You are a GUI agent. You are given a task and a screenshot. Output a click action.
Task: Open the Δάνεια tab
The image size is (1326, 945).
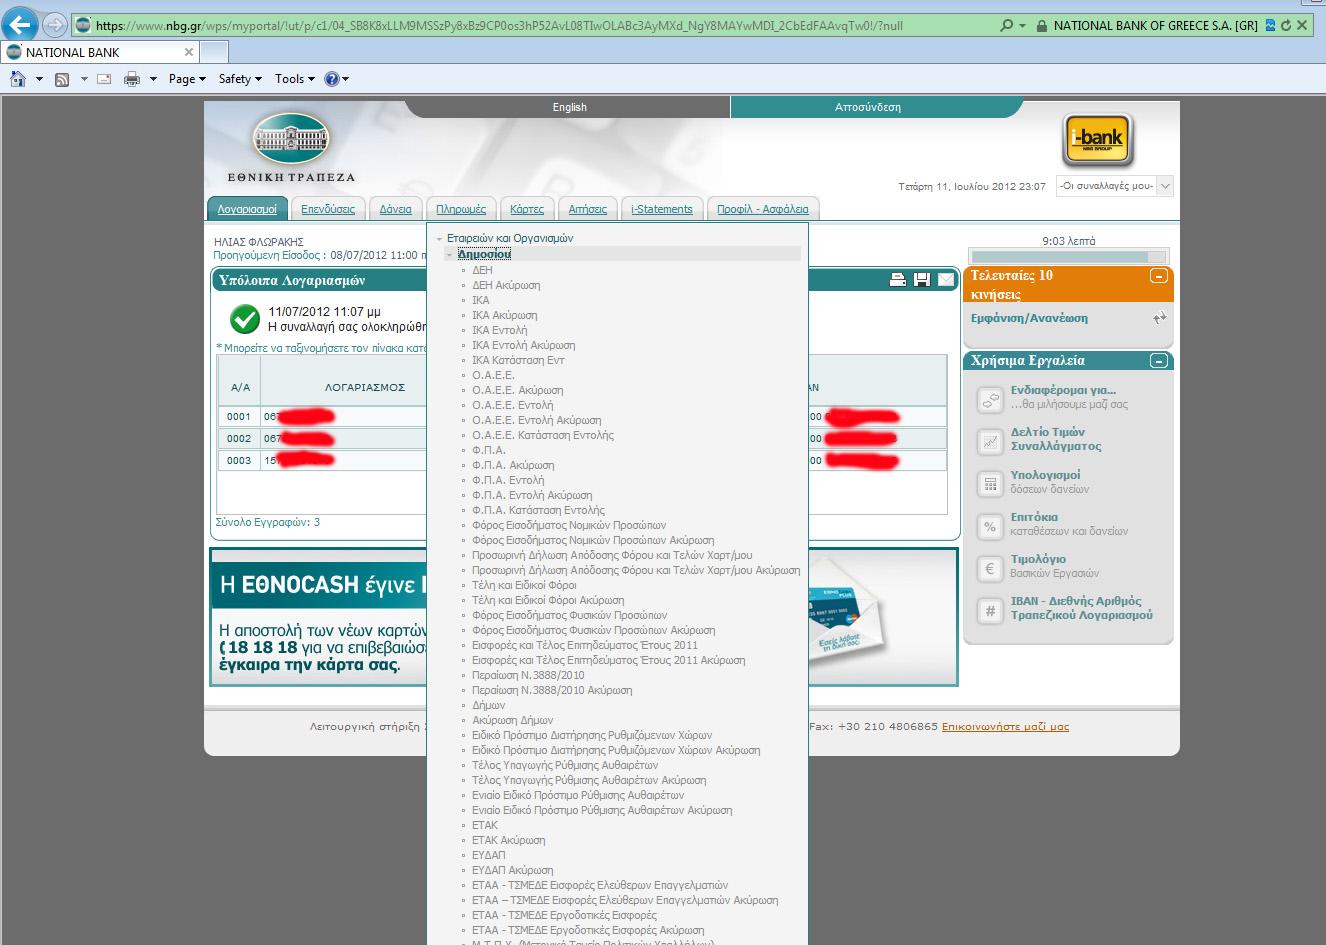[x=396, y=209]
